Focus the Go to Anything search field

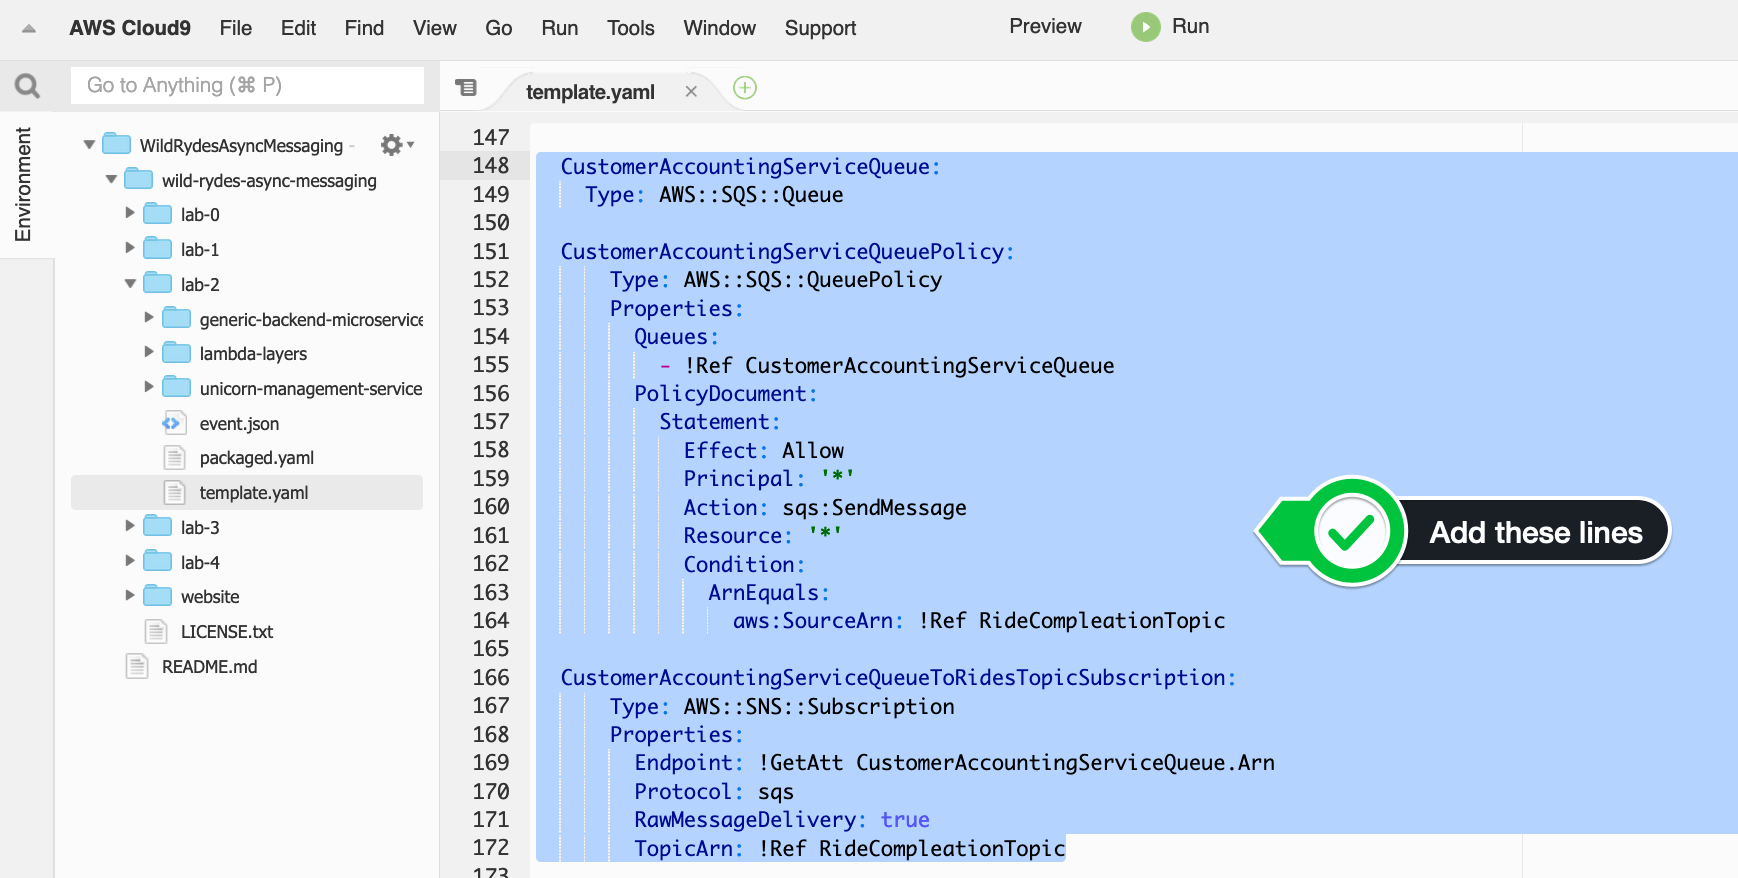[x=247, y=85]
